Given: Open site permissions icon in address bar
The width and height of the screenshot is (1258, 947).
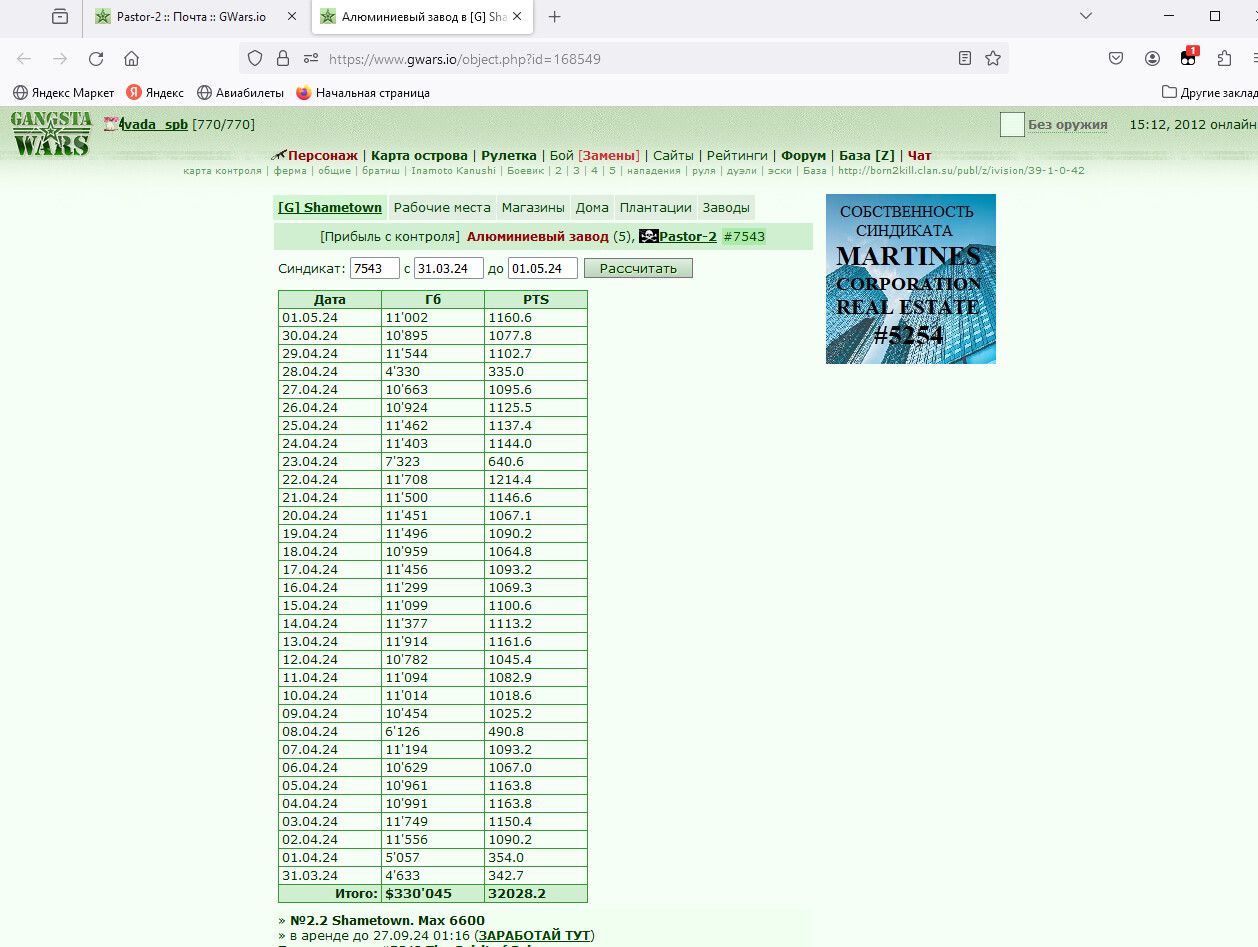Looking at the screenshot, I should 311,59.
